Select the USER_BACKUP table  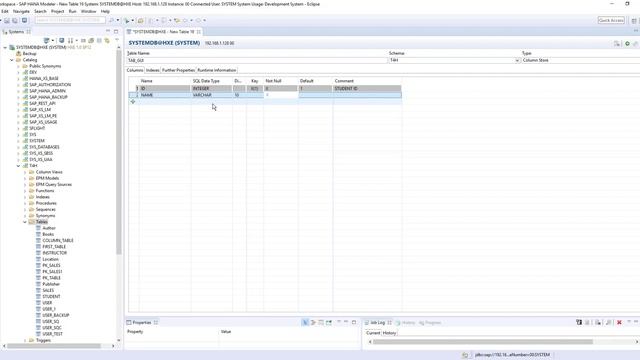[56, 316]
